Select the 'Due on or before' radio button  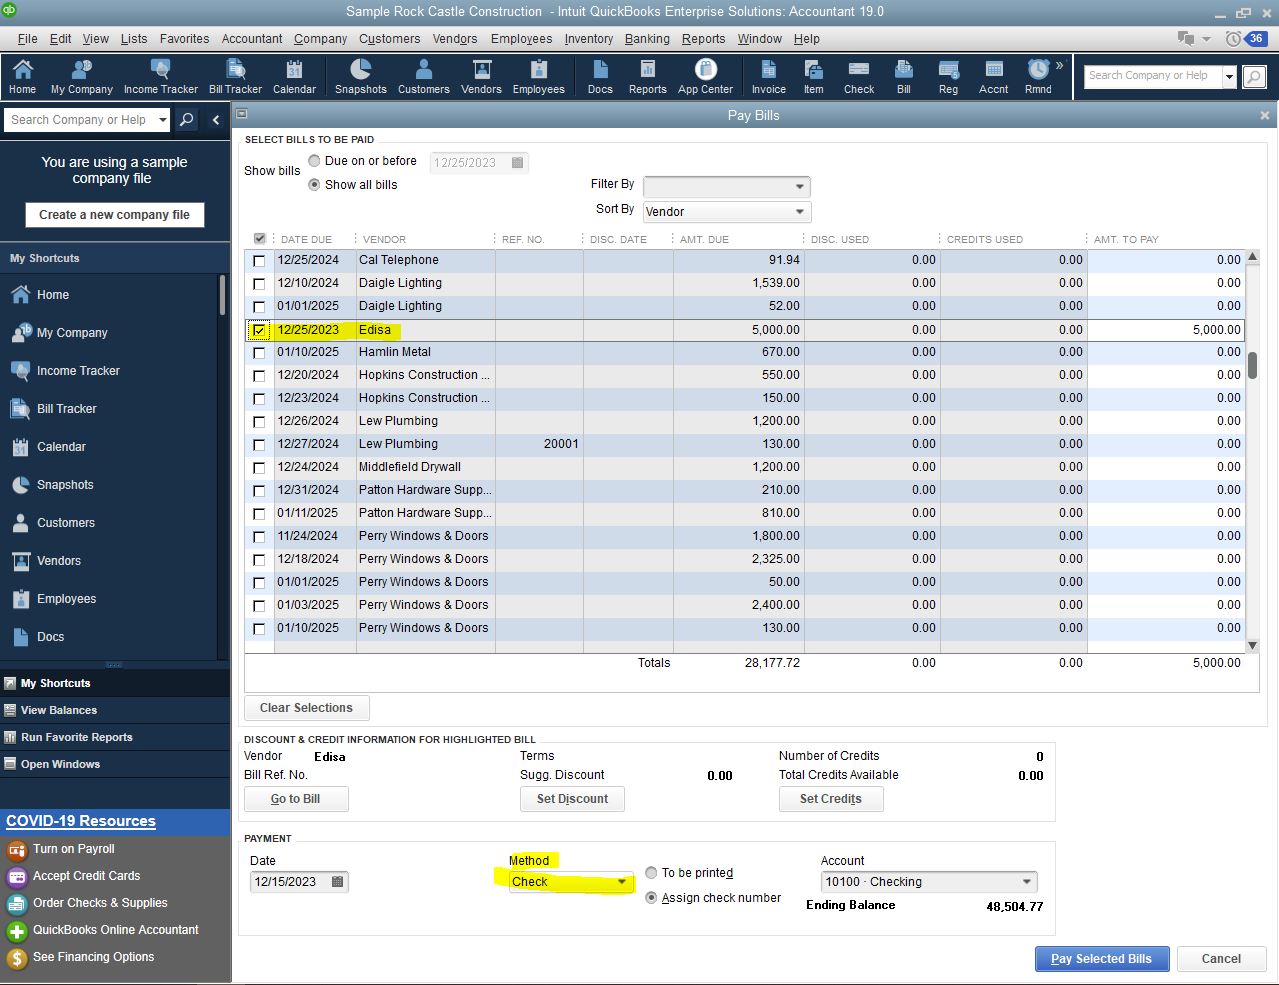(x=315, y=161)
